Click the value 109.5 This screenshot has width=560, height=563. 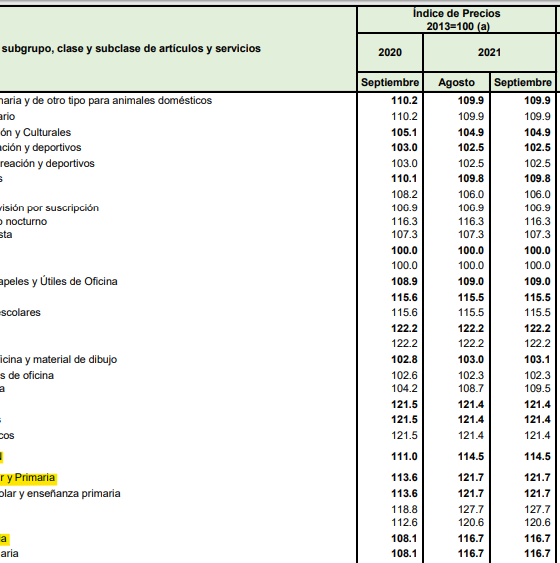click(x=537, y=388)
